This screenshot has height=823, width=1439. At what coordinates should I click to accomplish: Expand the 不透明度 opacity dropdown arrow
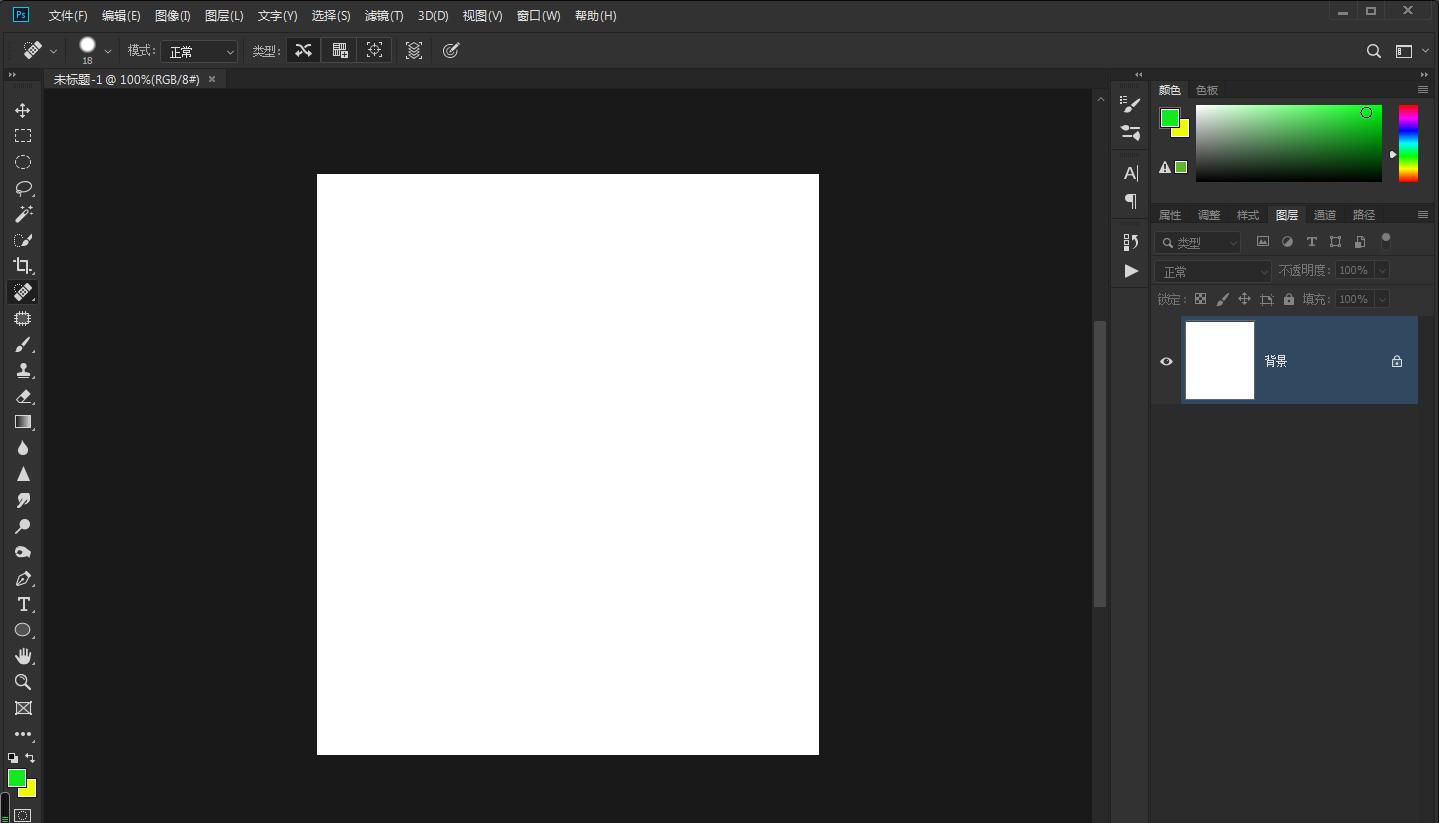tap(1382, 270)
